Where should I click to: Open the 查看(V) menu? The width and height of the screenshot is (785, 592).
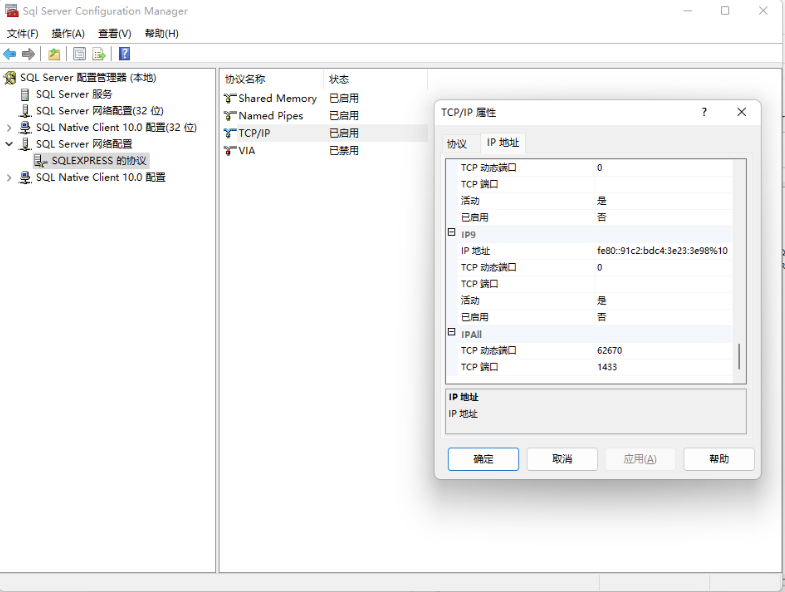(x=115, y=34)
